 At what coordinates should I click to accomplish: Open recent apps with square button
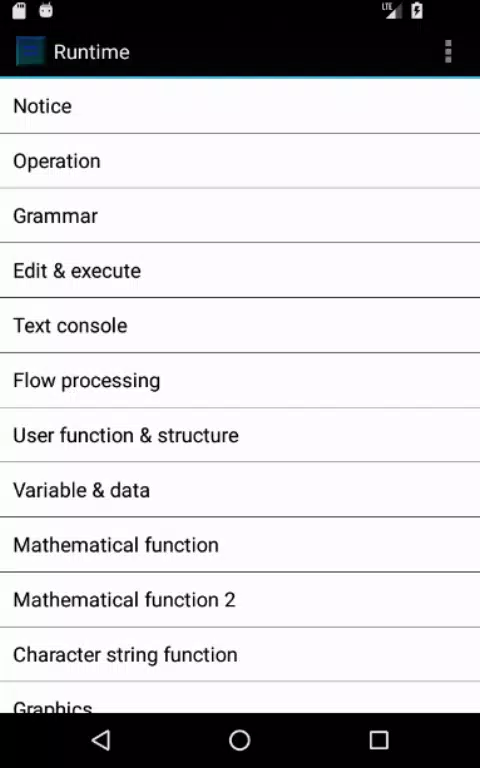(x=379, y=740)
